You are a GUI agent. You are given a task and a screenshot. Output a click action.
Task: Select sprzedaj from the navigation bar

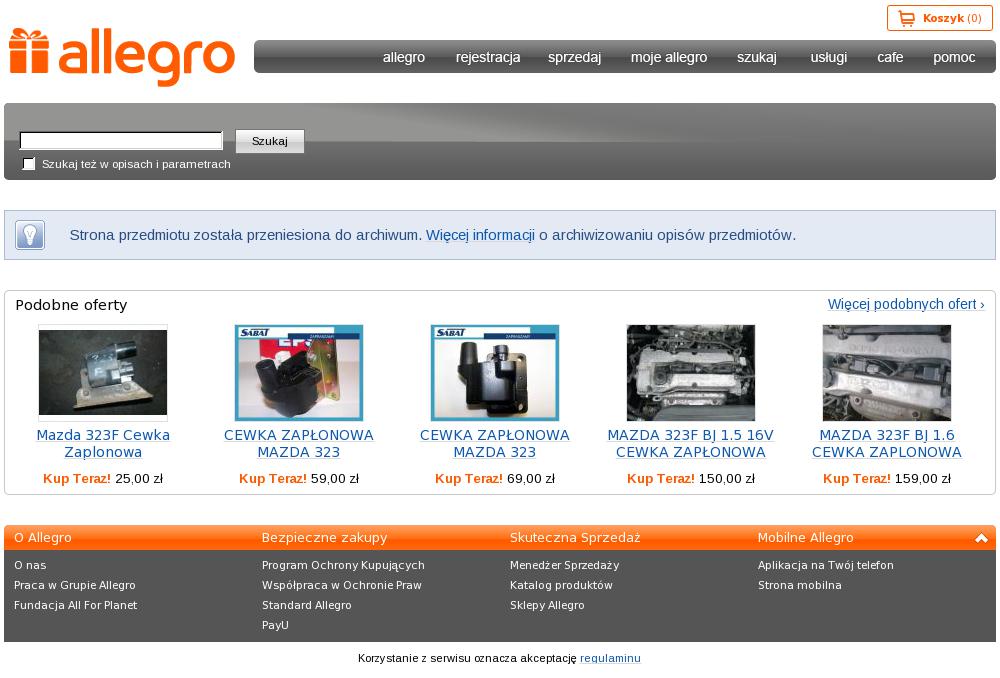click(x=575, y=57)
